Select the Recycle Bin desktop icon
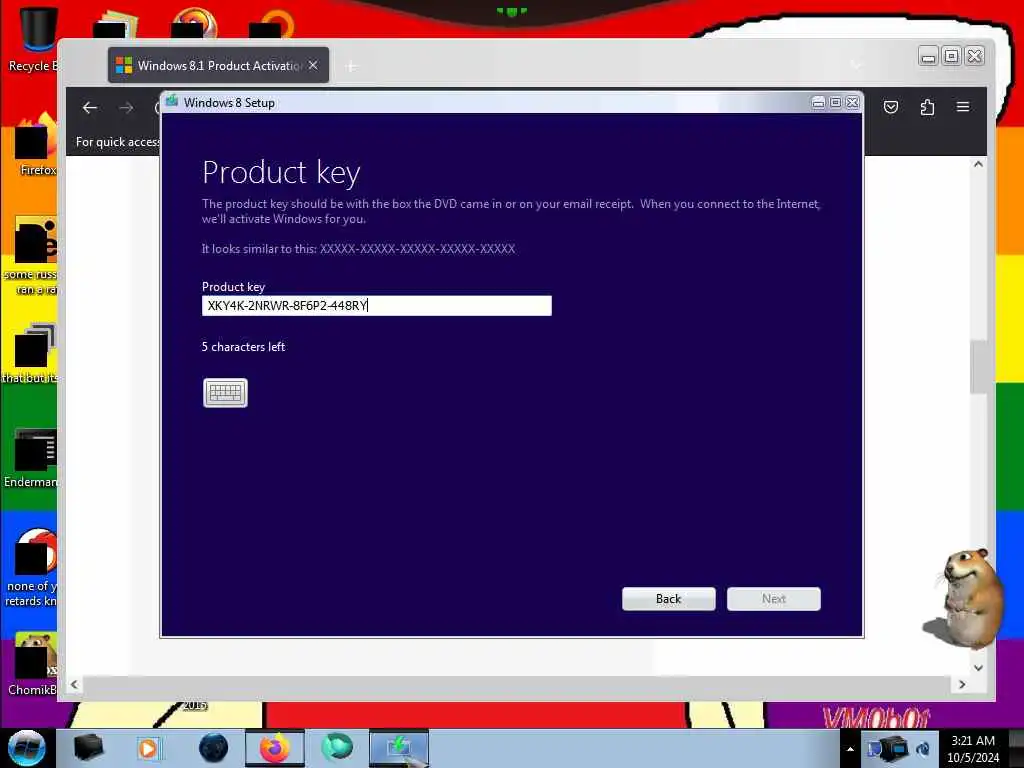The image size is (1024, 768). pyautogui.click(x=36, y=37)
